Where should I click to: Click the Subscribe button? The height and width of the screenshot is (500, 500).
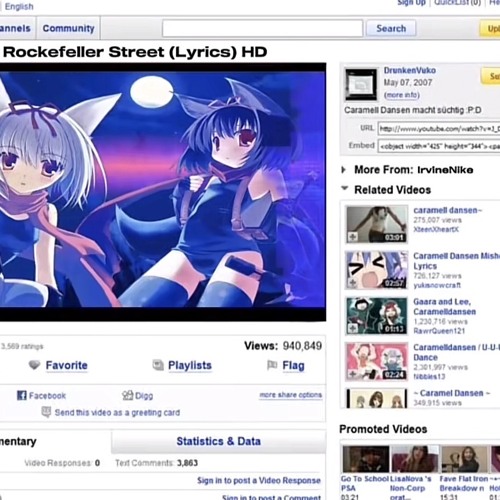tap(491, 76)
